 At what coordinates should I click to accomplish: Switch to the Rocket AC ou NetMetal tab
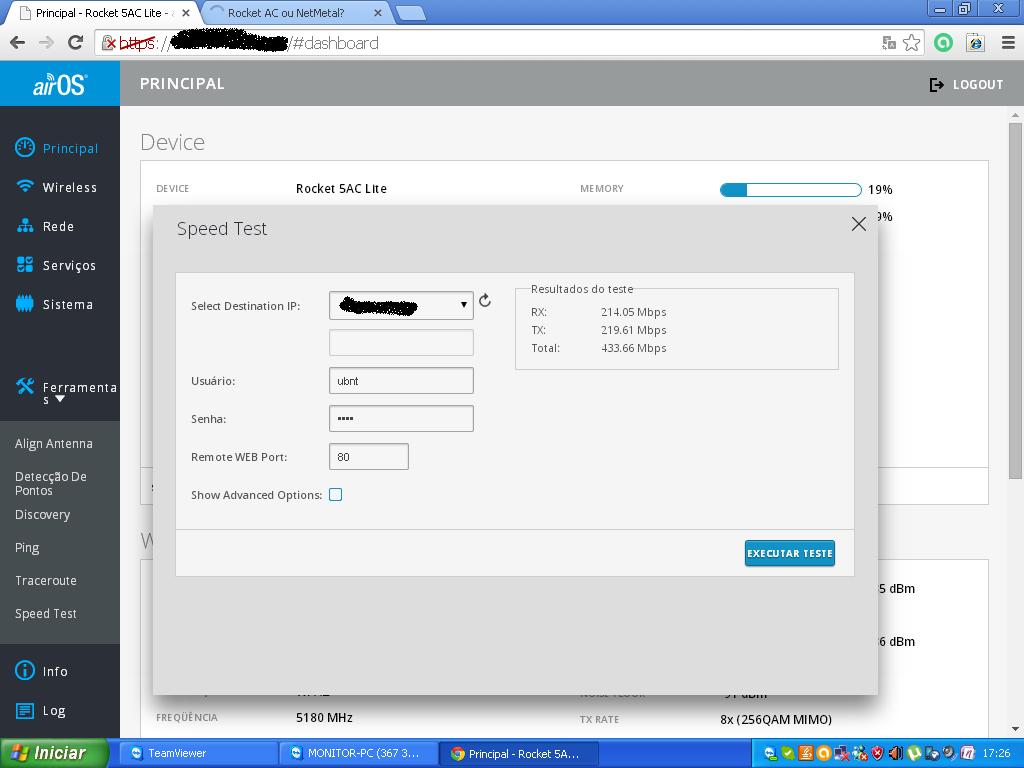coord(286,12)
